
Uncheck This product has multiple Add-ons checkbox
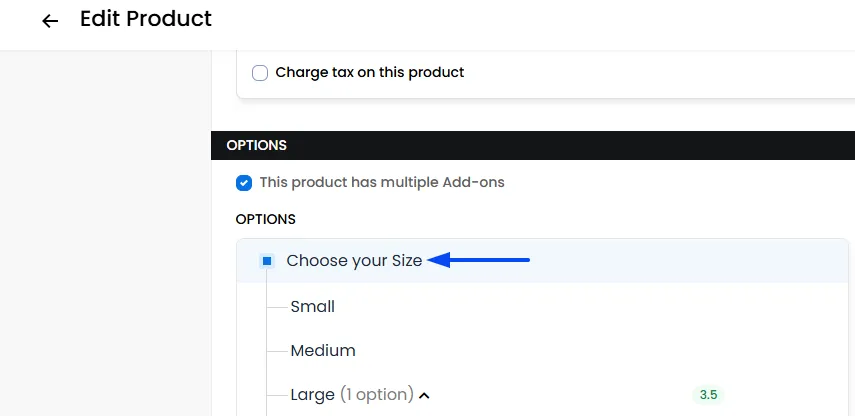(244, 183)
